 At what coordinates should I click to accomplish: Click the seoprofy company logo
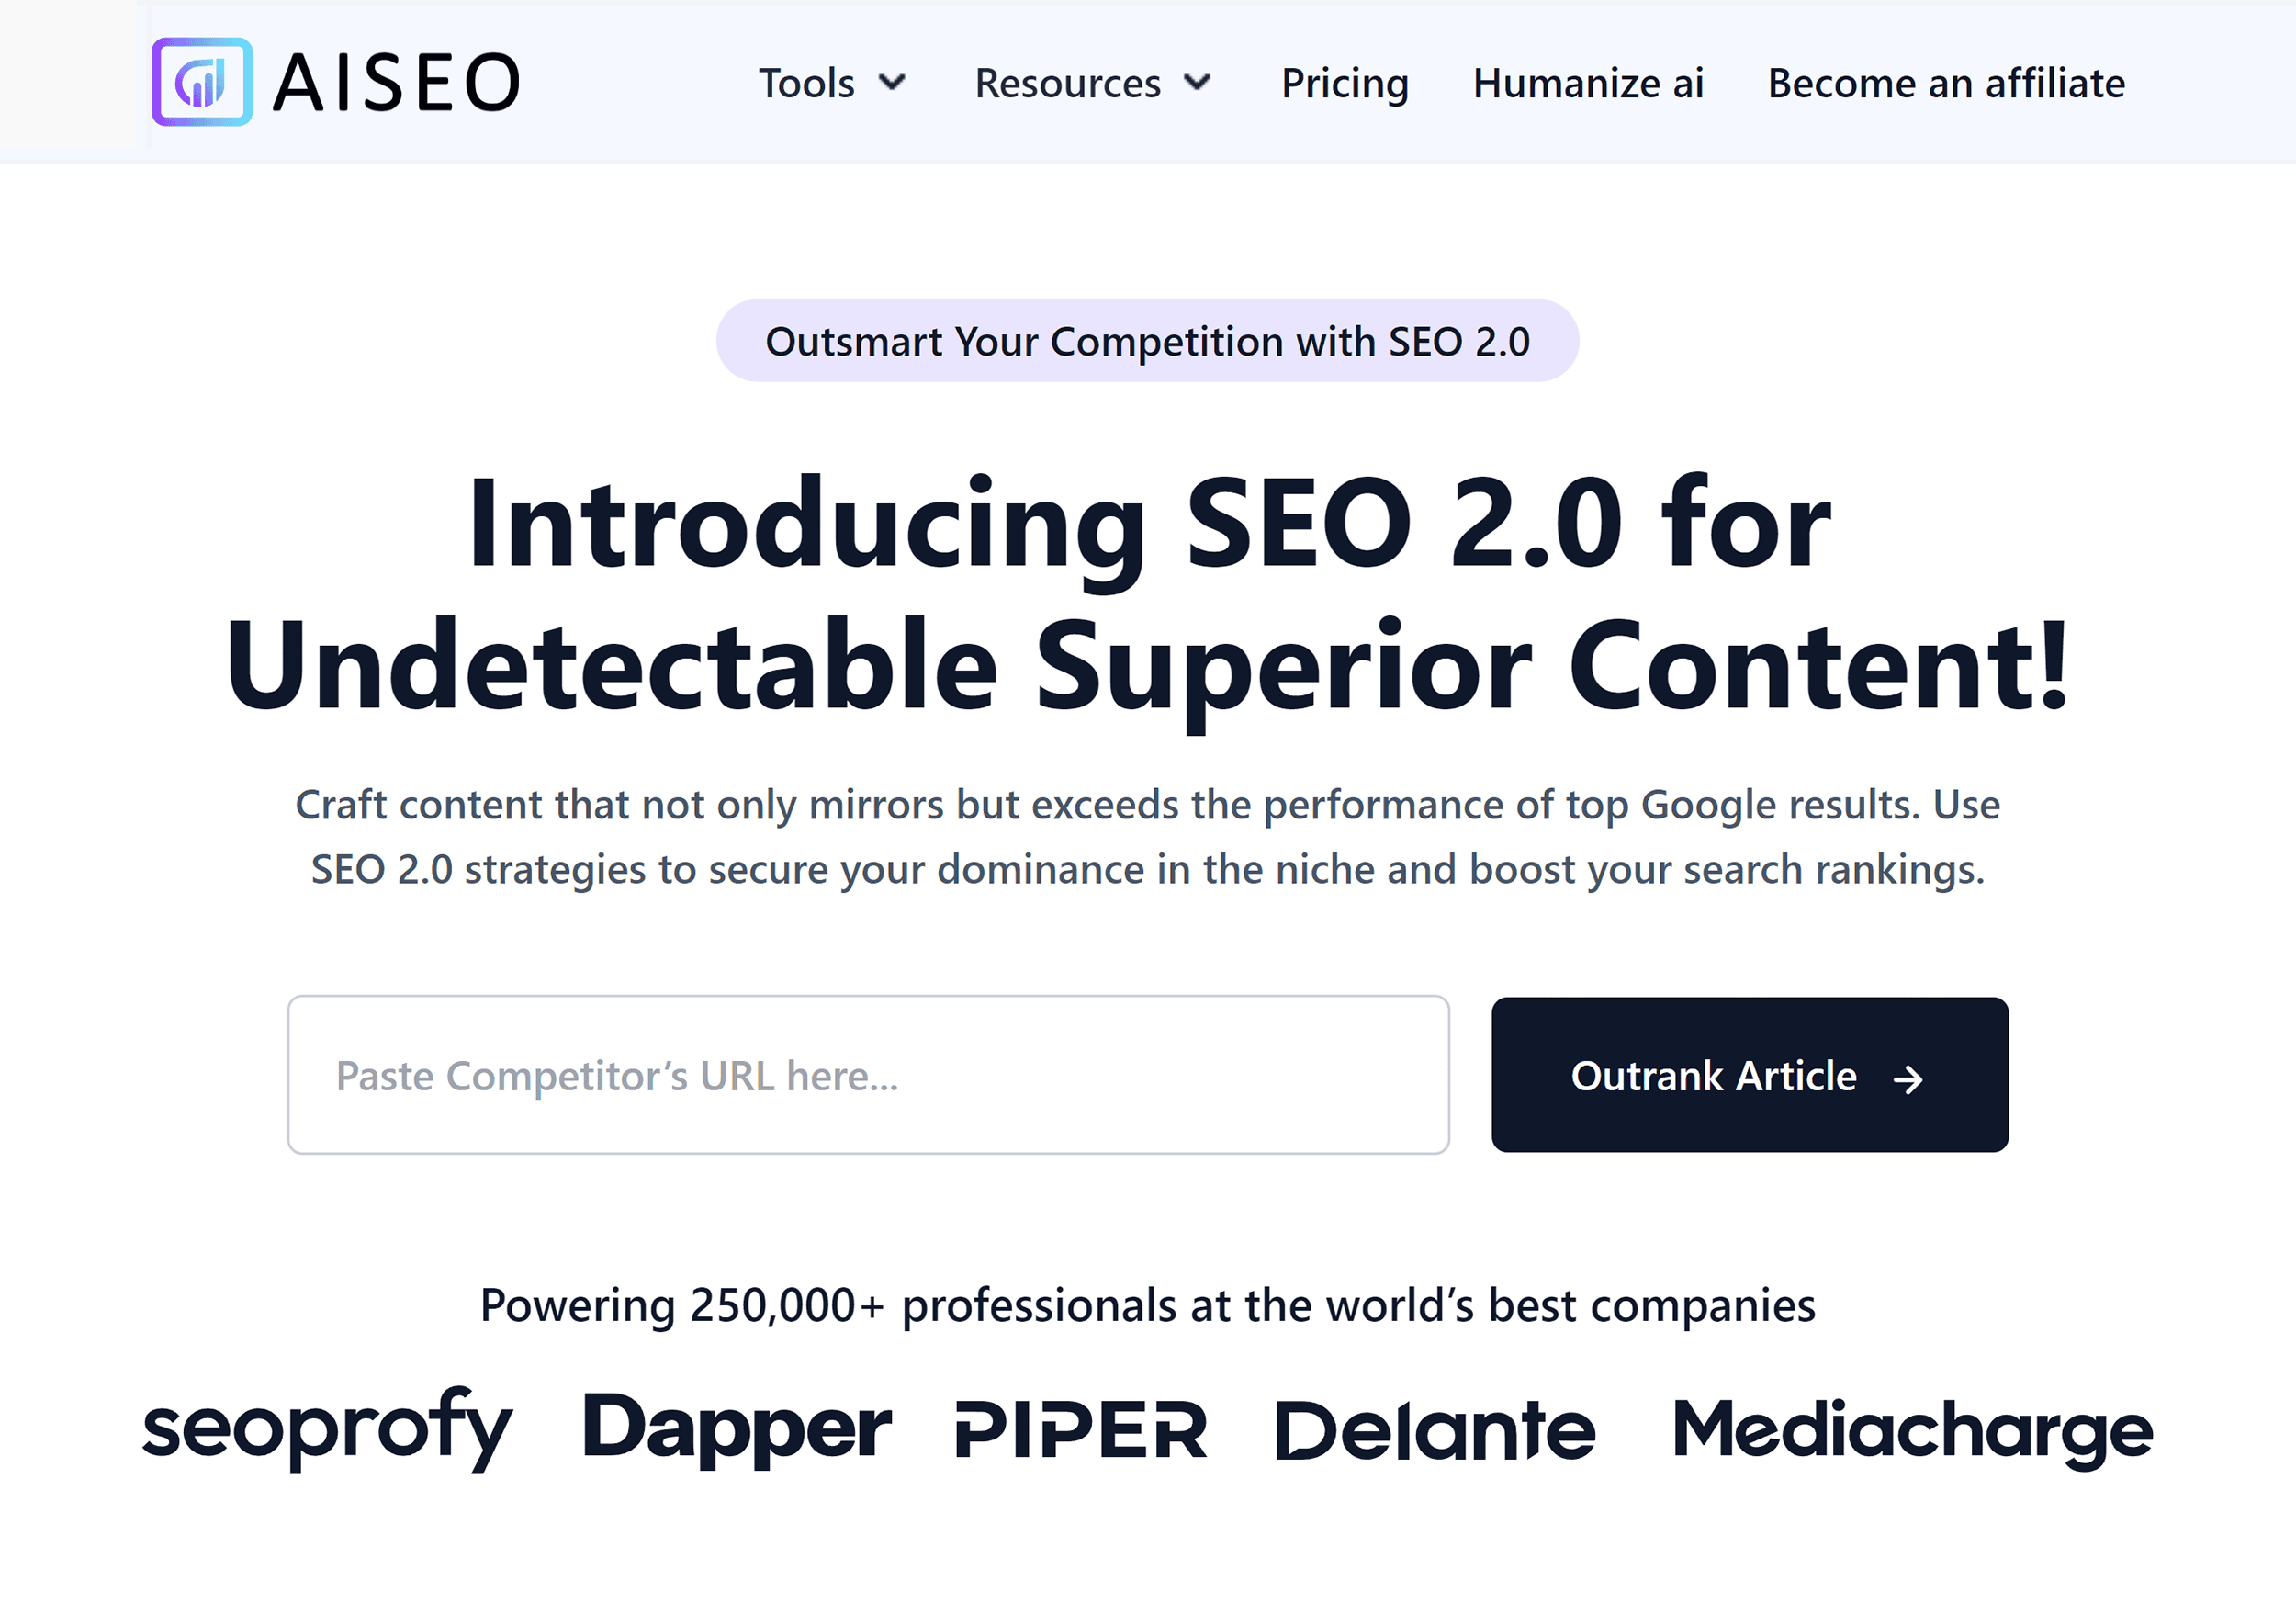(328, 1432)
